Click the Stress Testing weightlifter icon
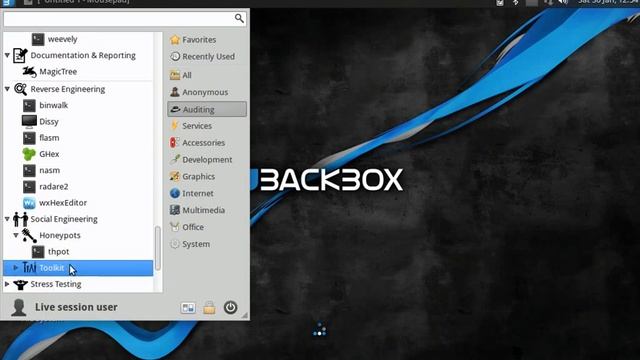 [20, 284]
